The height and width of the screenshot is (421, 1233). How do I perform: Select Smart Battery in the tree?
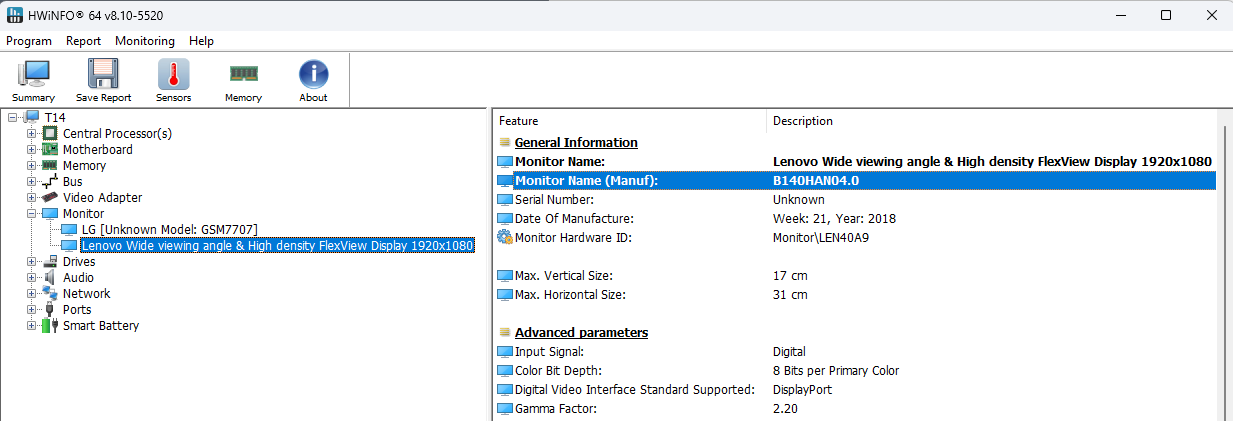(x=100, y=326)
